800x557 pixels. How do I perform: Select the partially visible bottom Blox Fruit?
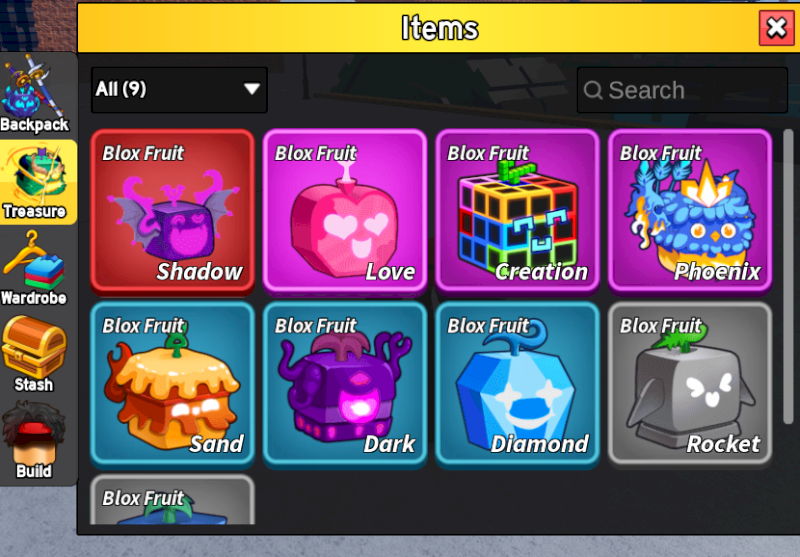[x=172, y=499]
